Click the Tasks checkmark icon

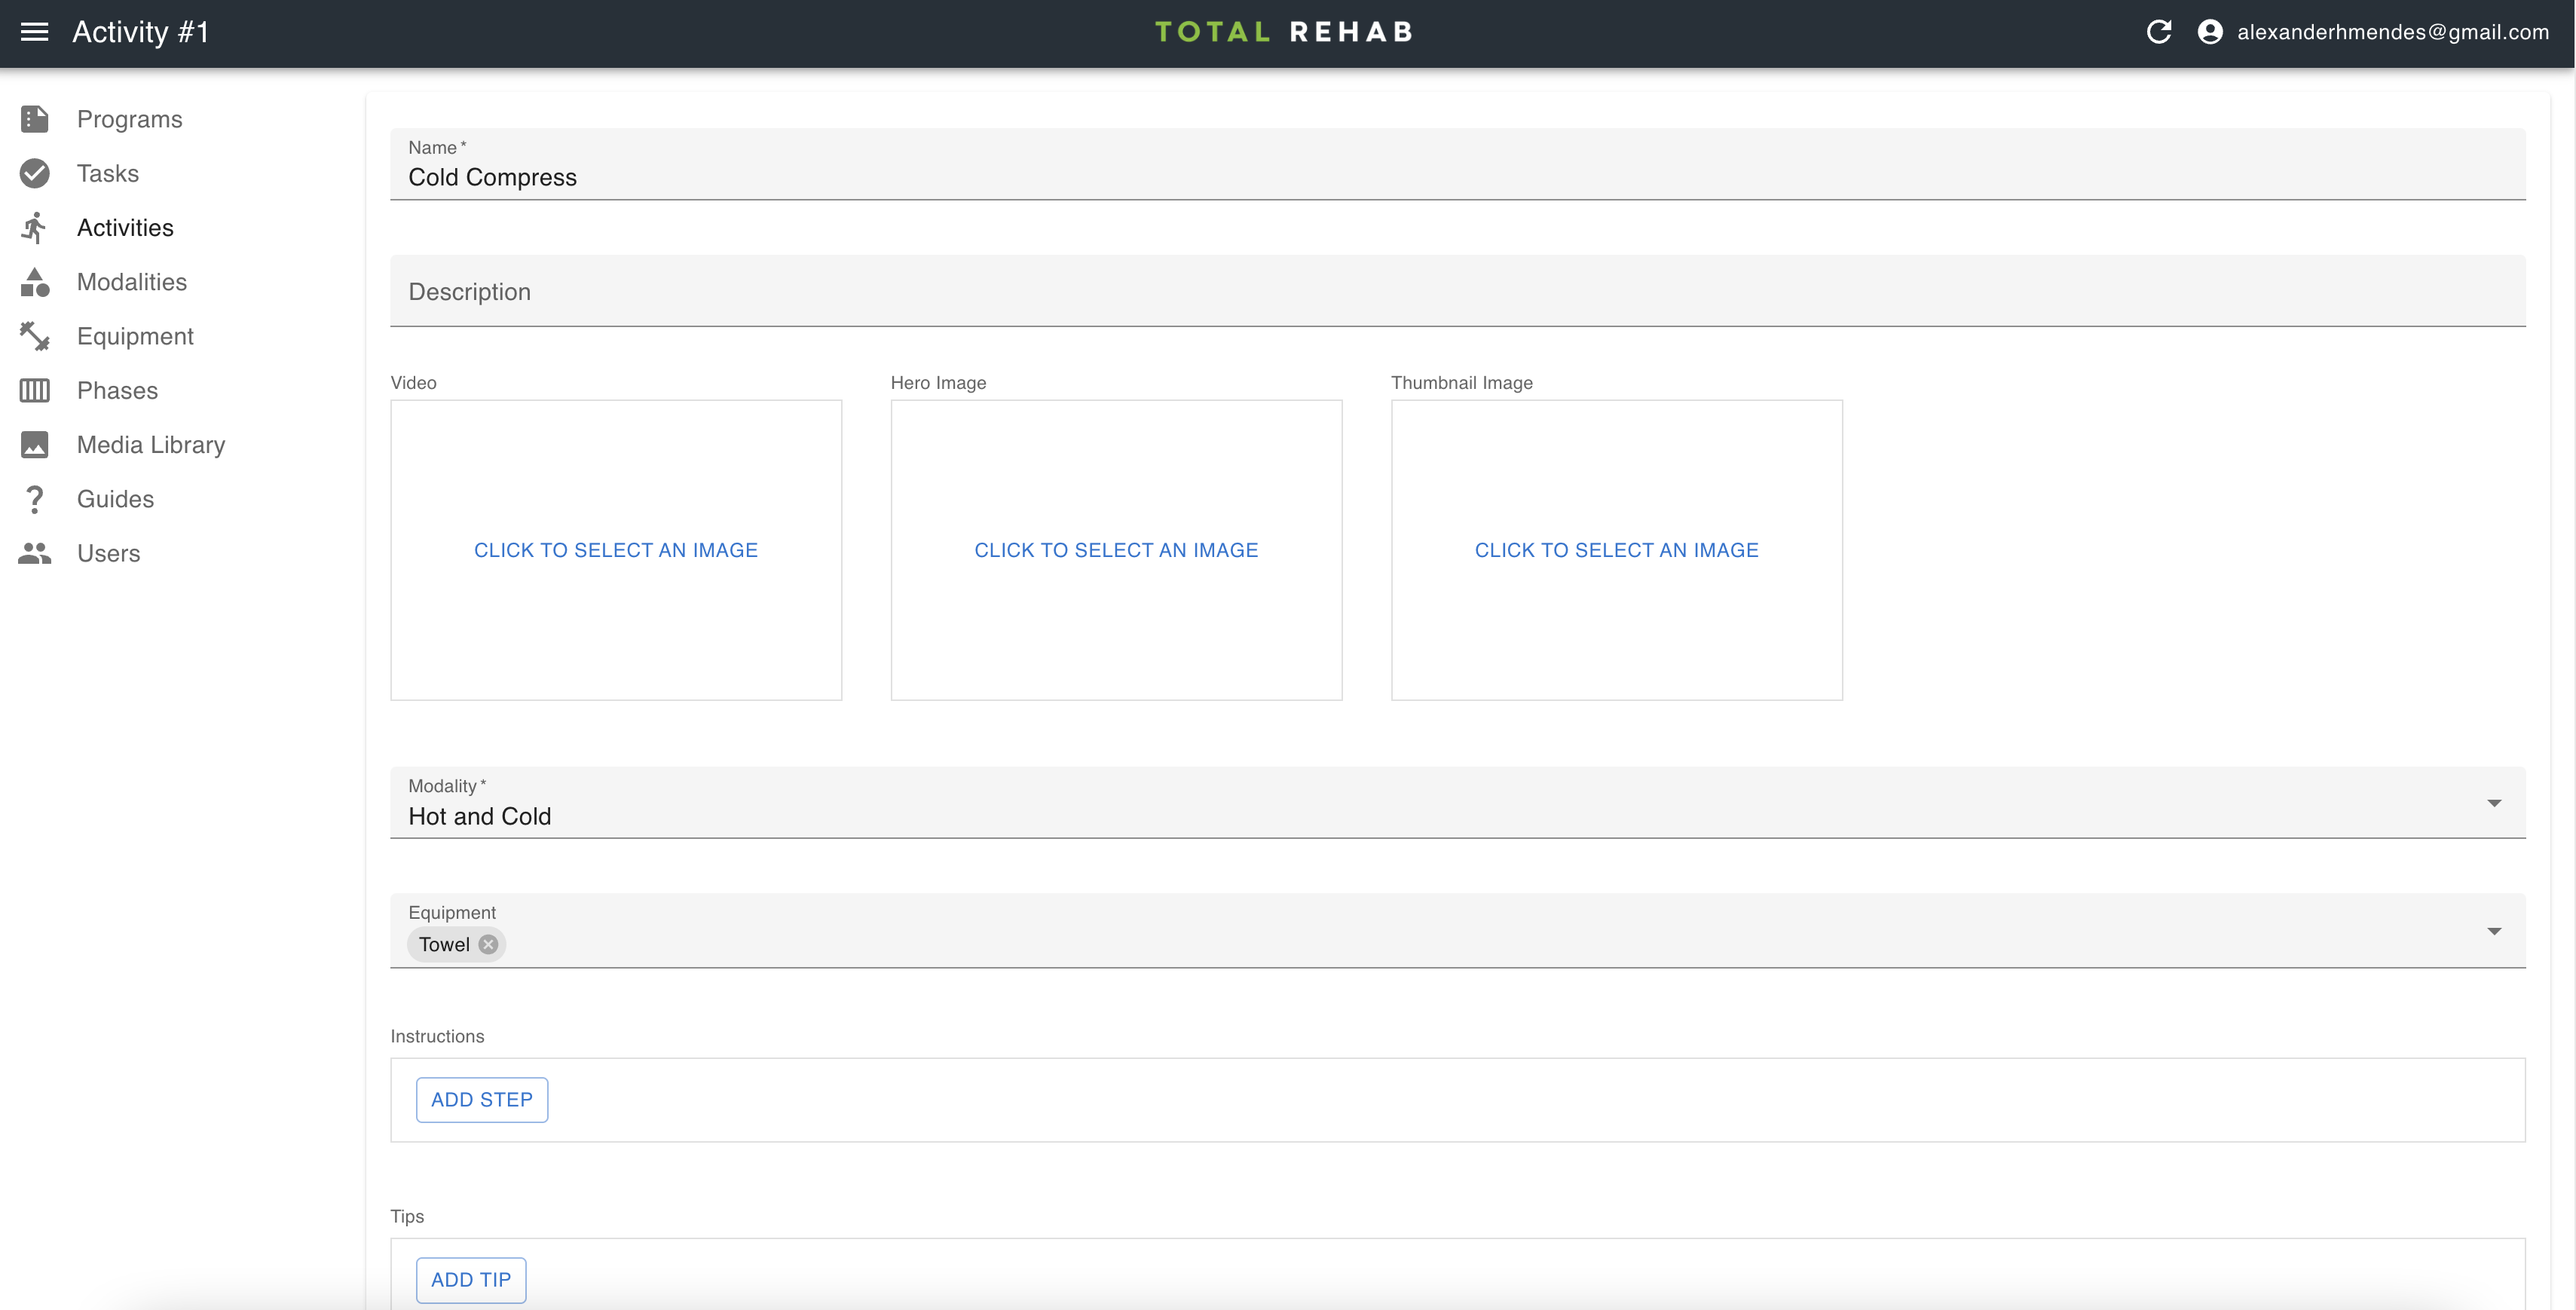click(34, 173)
